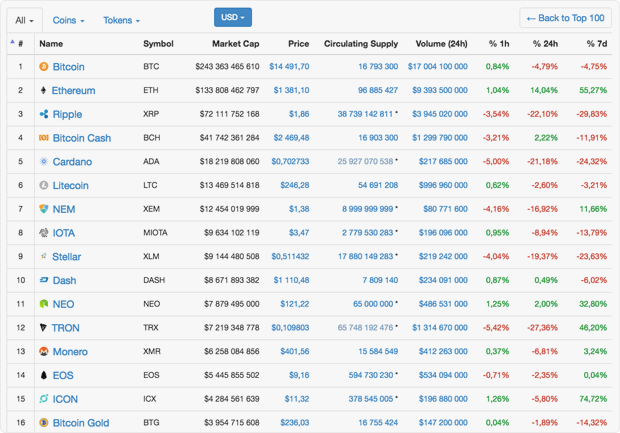The height and width of the screenshot is (433, 620).
Task: Open the Cardano name link
Action: coord(72,162)
